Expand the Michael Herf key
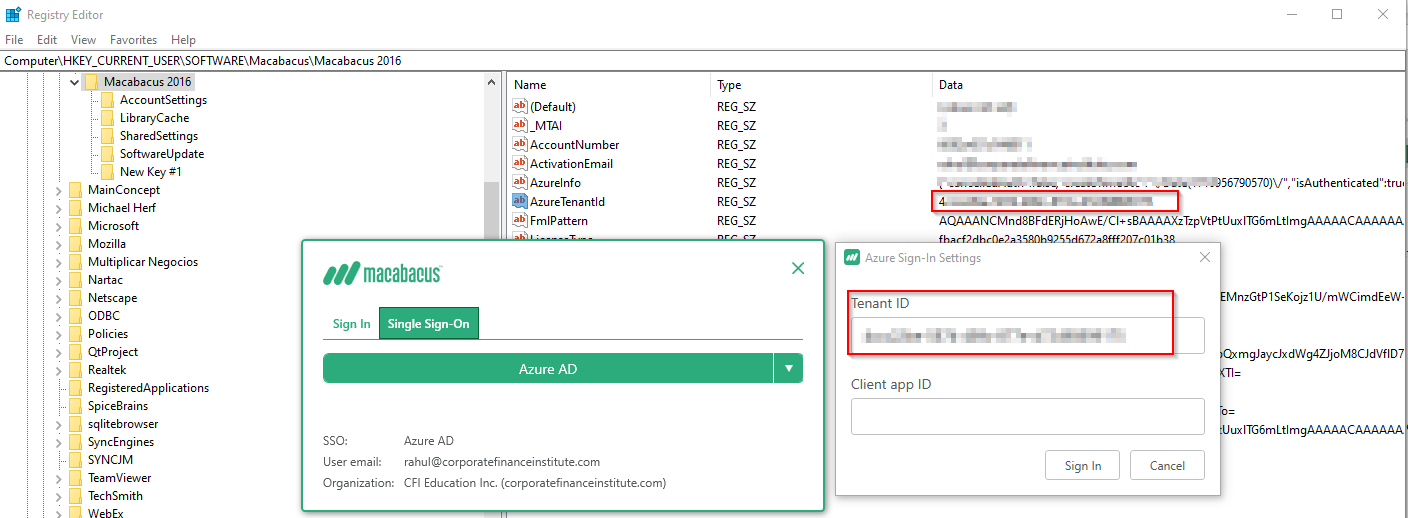The image size is (1408, 518). [59, 208]
